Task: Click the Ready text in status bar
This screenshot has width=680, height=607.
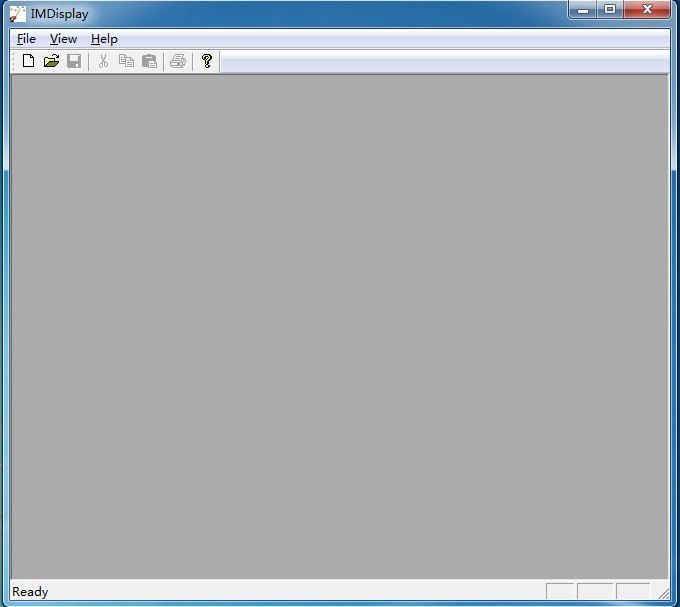Action: pos(30,592)
